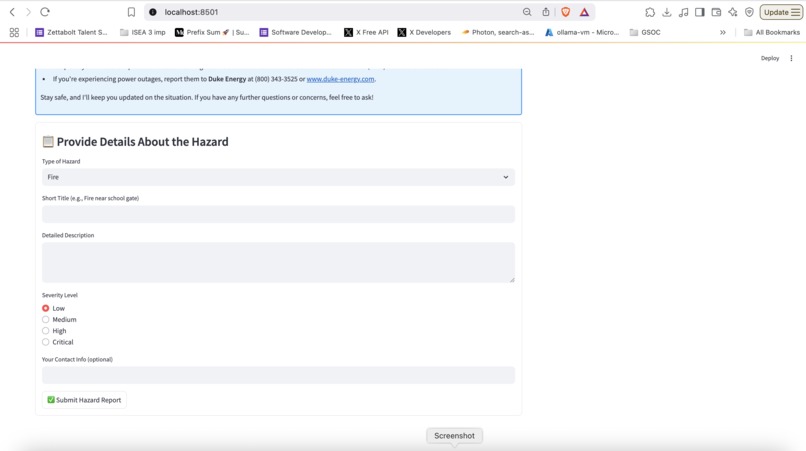
Task: Open Brave Shields lion icon
Action: coord(565,12)
